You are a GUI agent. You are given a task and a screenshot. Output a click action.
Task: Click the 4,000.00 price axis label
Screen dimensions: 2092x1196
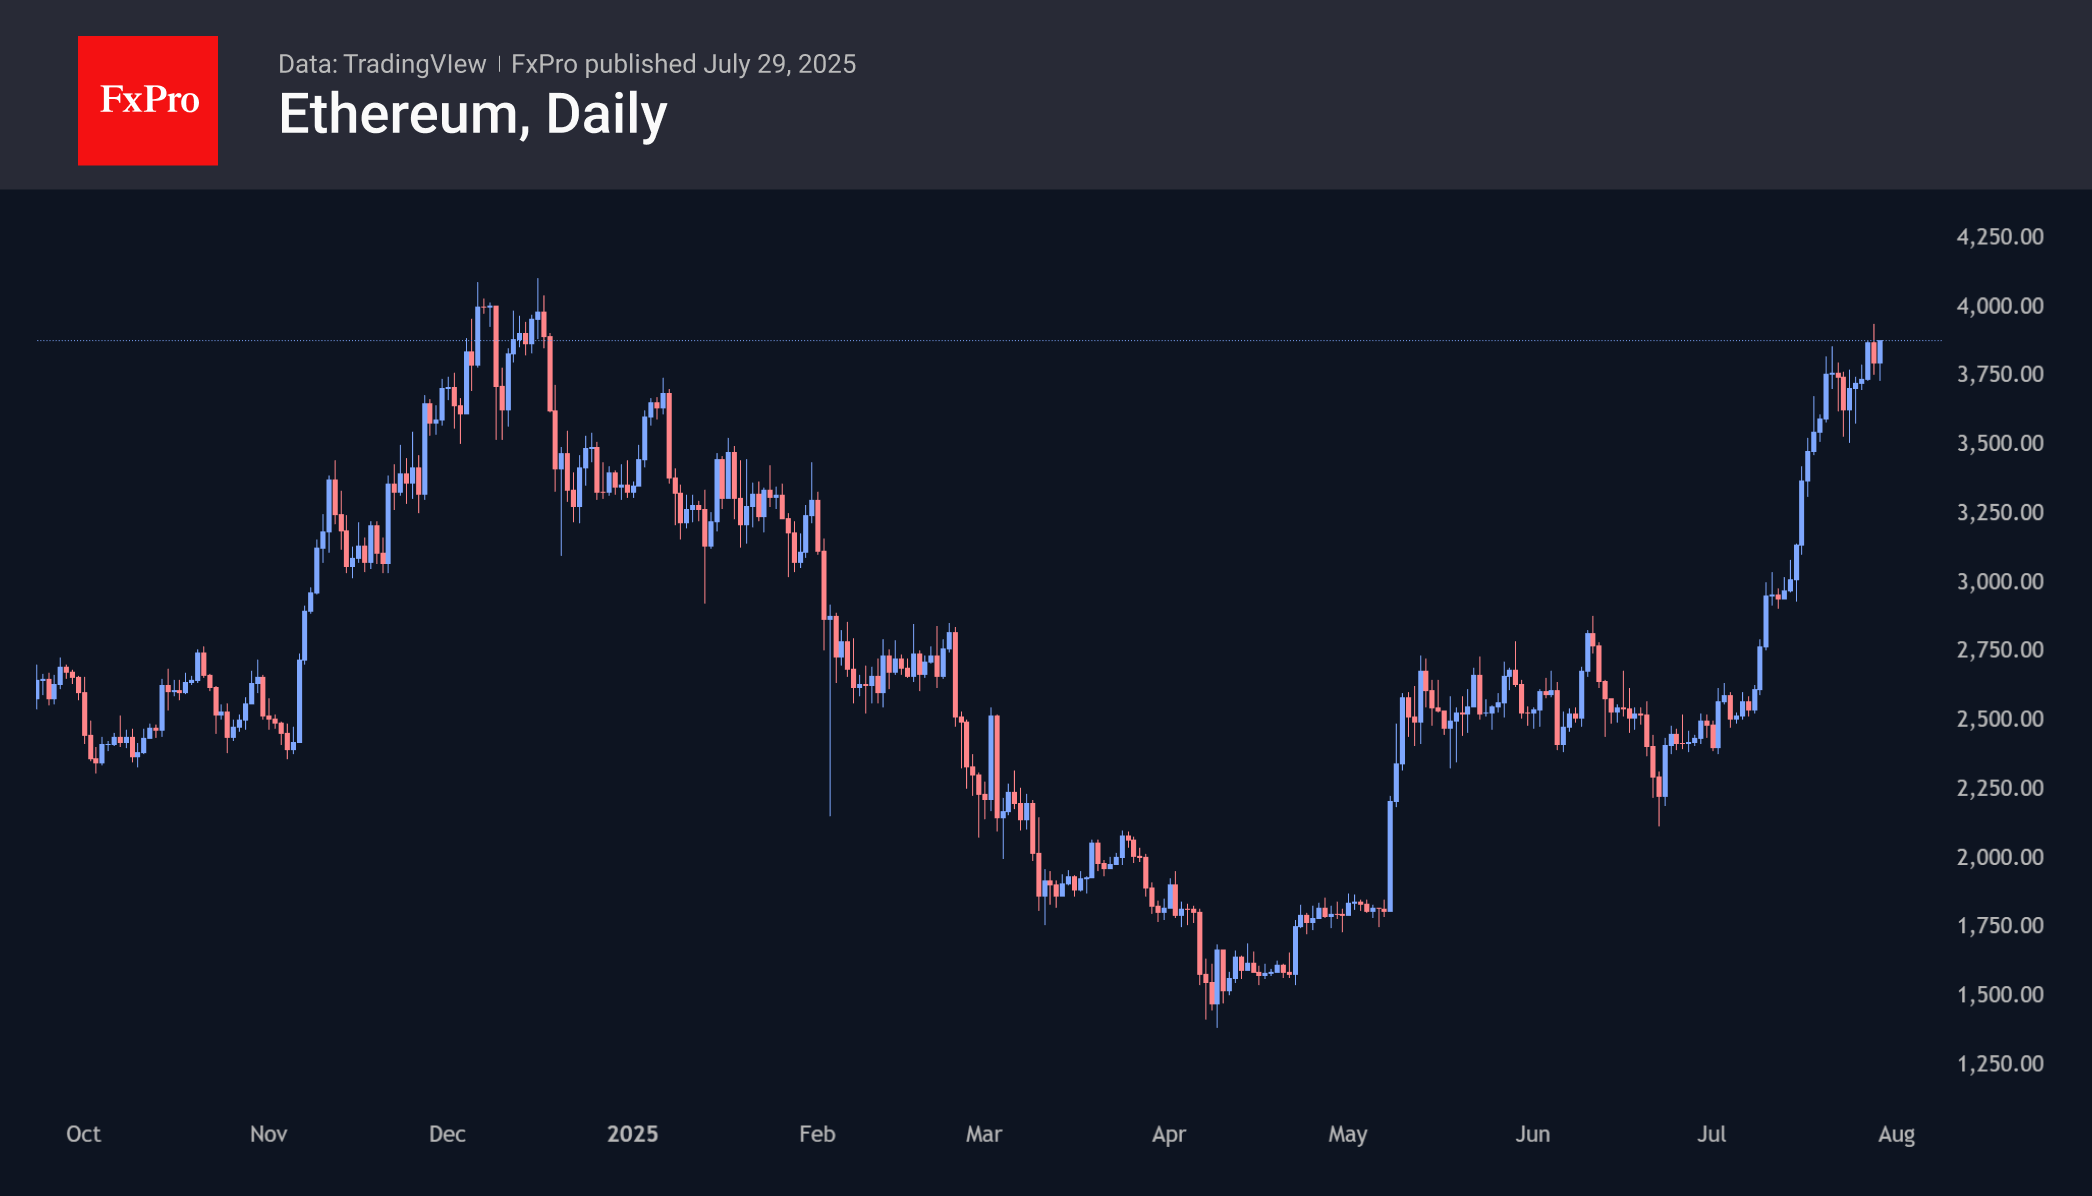coord(2000,306)
